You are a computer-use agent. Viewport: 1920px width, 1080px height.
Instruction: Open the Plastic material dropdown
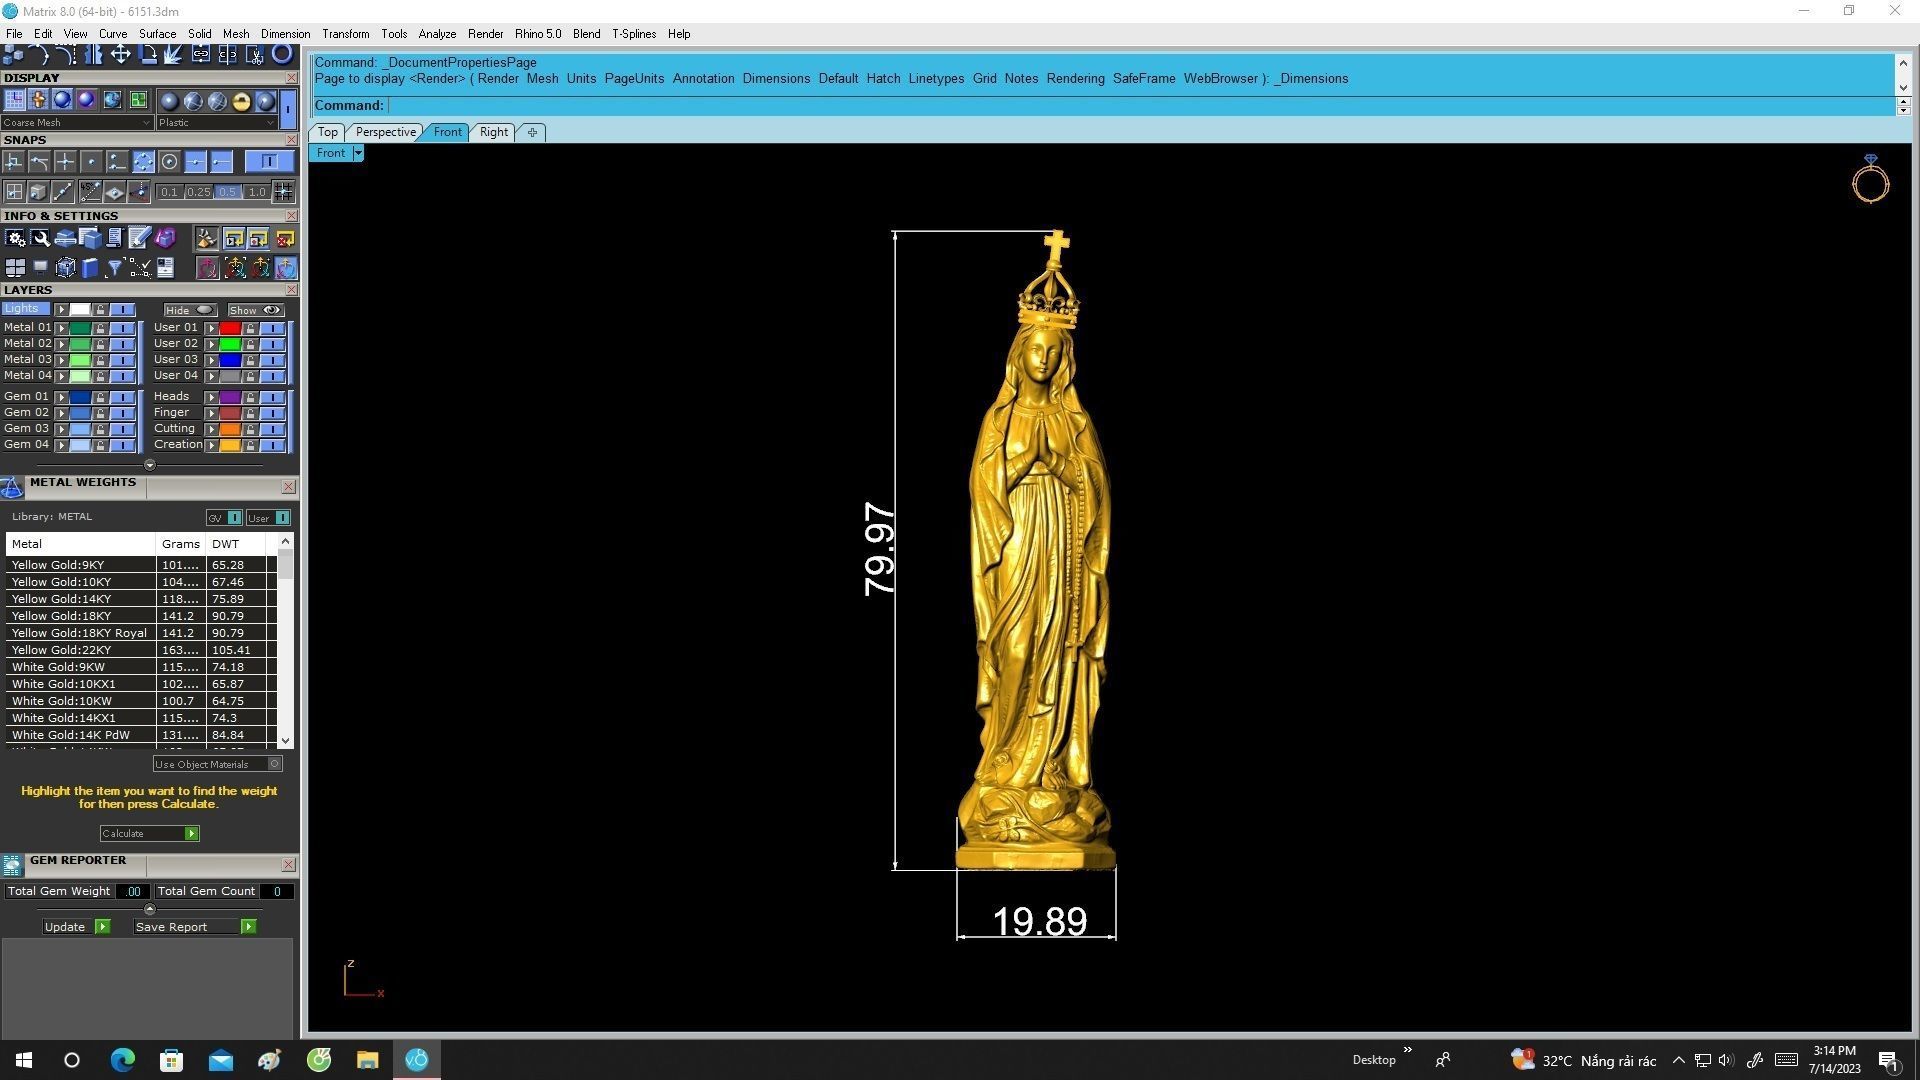click(216, 123)
